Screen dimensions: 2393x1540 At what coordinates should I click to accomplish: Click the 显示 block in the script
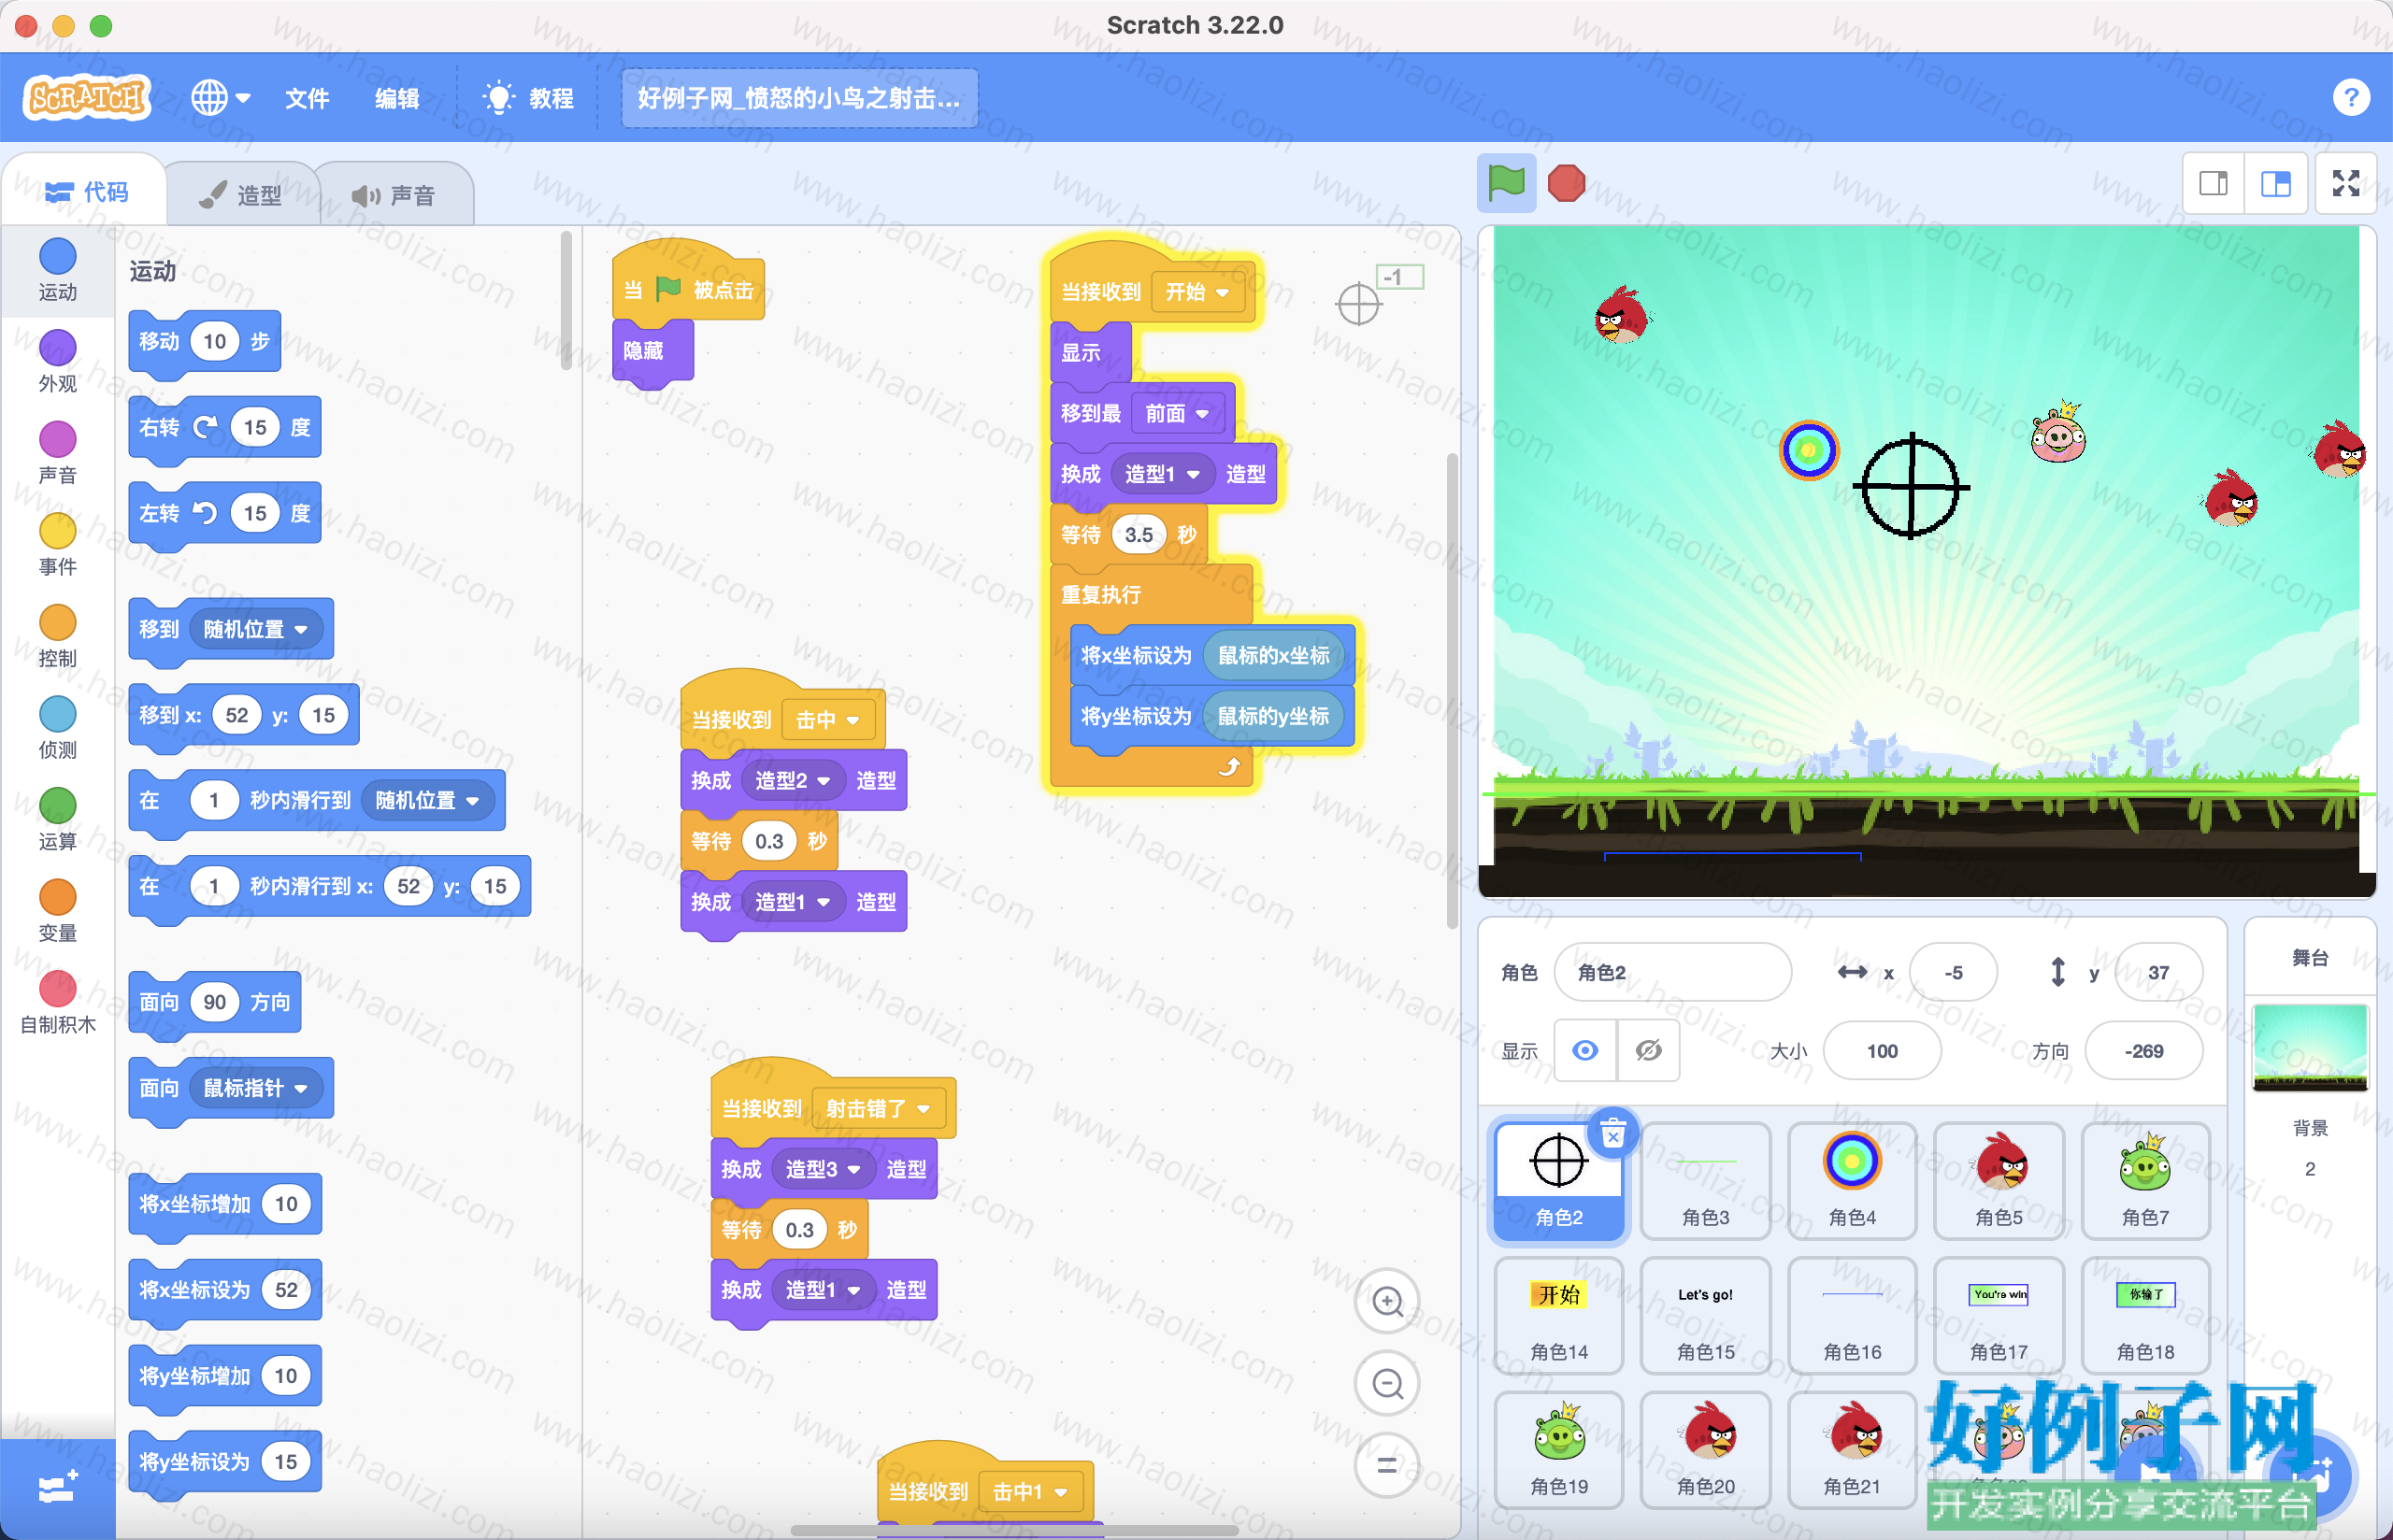[1090, 352]
